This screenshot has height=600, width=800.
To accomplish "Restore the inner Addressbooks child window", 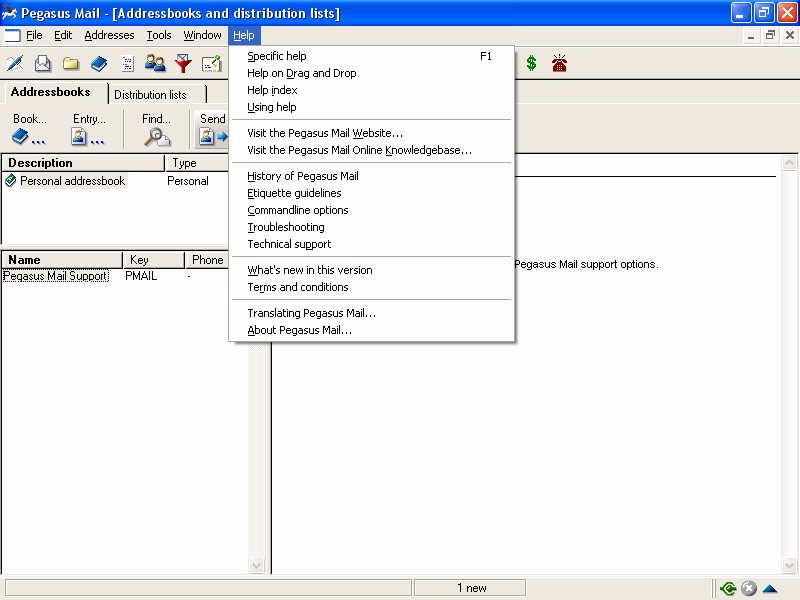I will (x=770, y=35).
